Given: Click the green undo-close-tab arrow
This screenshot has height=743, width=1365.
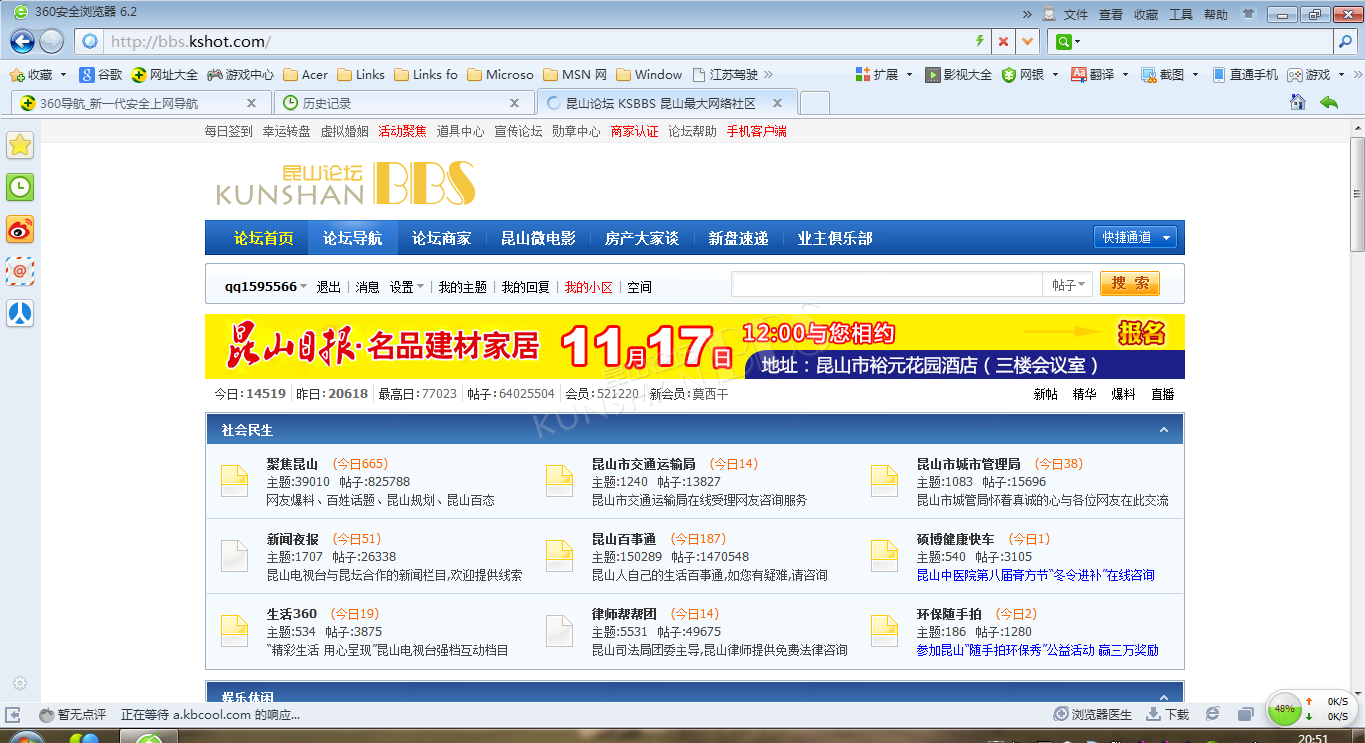Looking at the screenshot, I should click(1329, 102).
